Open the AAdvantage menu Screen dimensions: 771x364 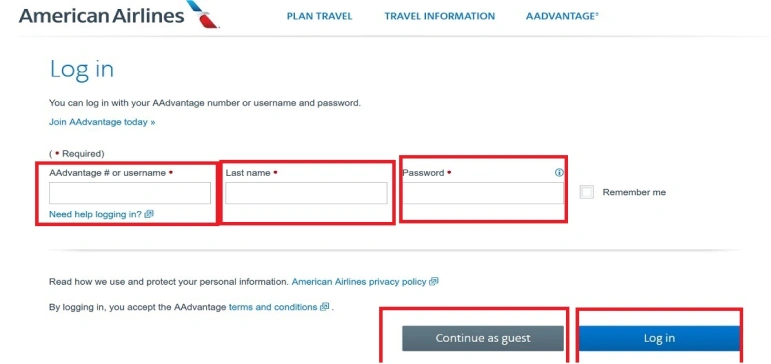pyautogui.click(x=562, y=16)
